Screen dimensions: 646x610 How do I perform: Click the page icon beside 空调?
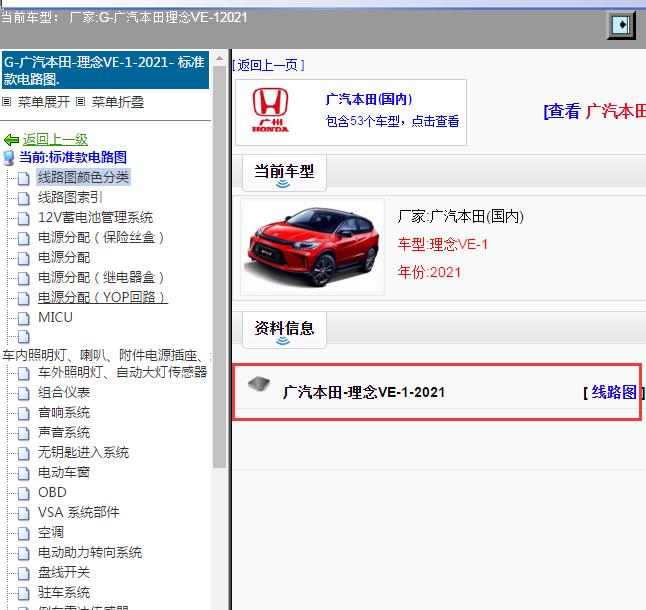tap(24, 533)
